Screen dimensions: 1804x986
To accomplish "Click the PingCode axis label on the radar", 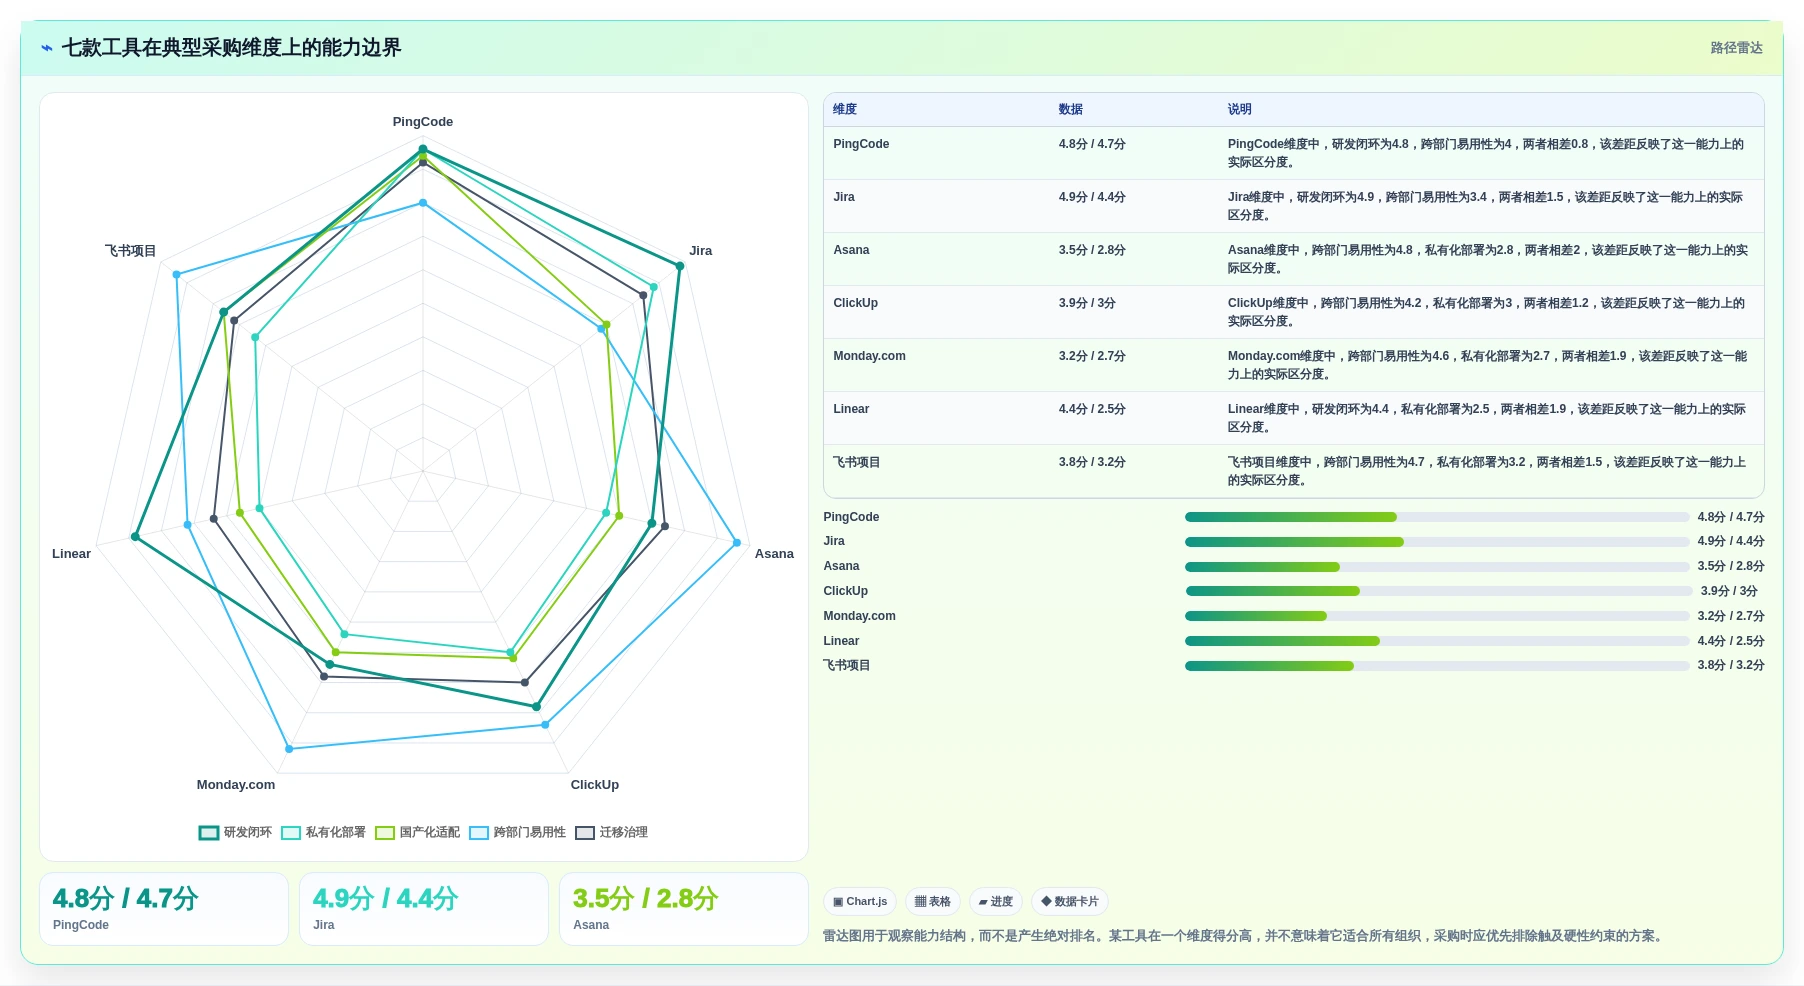I will 423,122.
